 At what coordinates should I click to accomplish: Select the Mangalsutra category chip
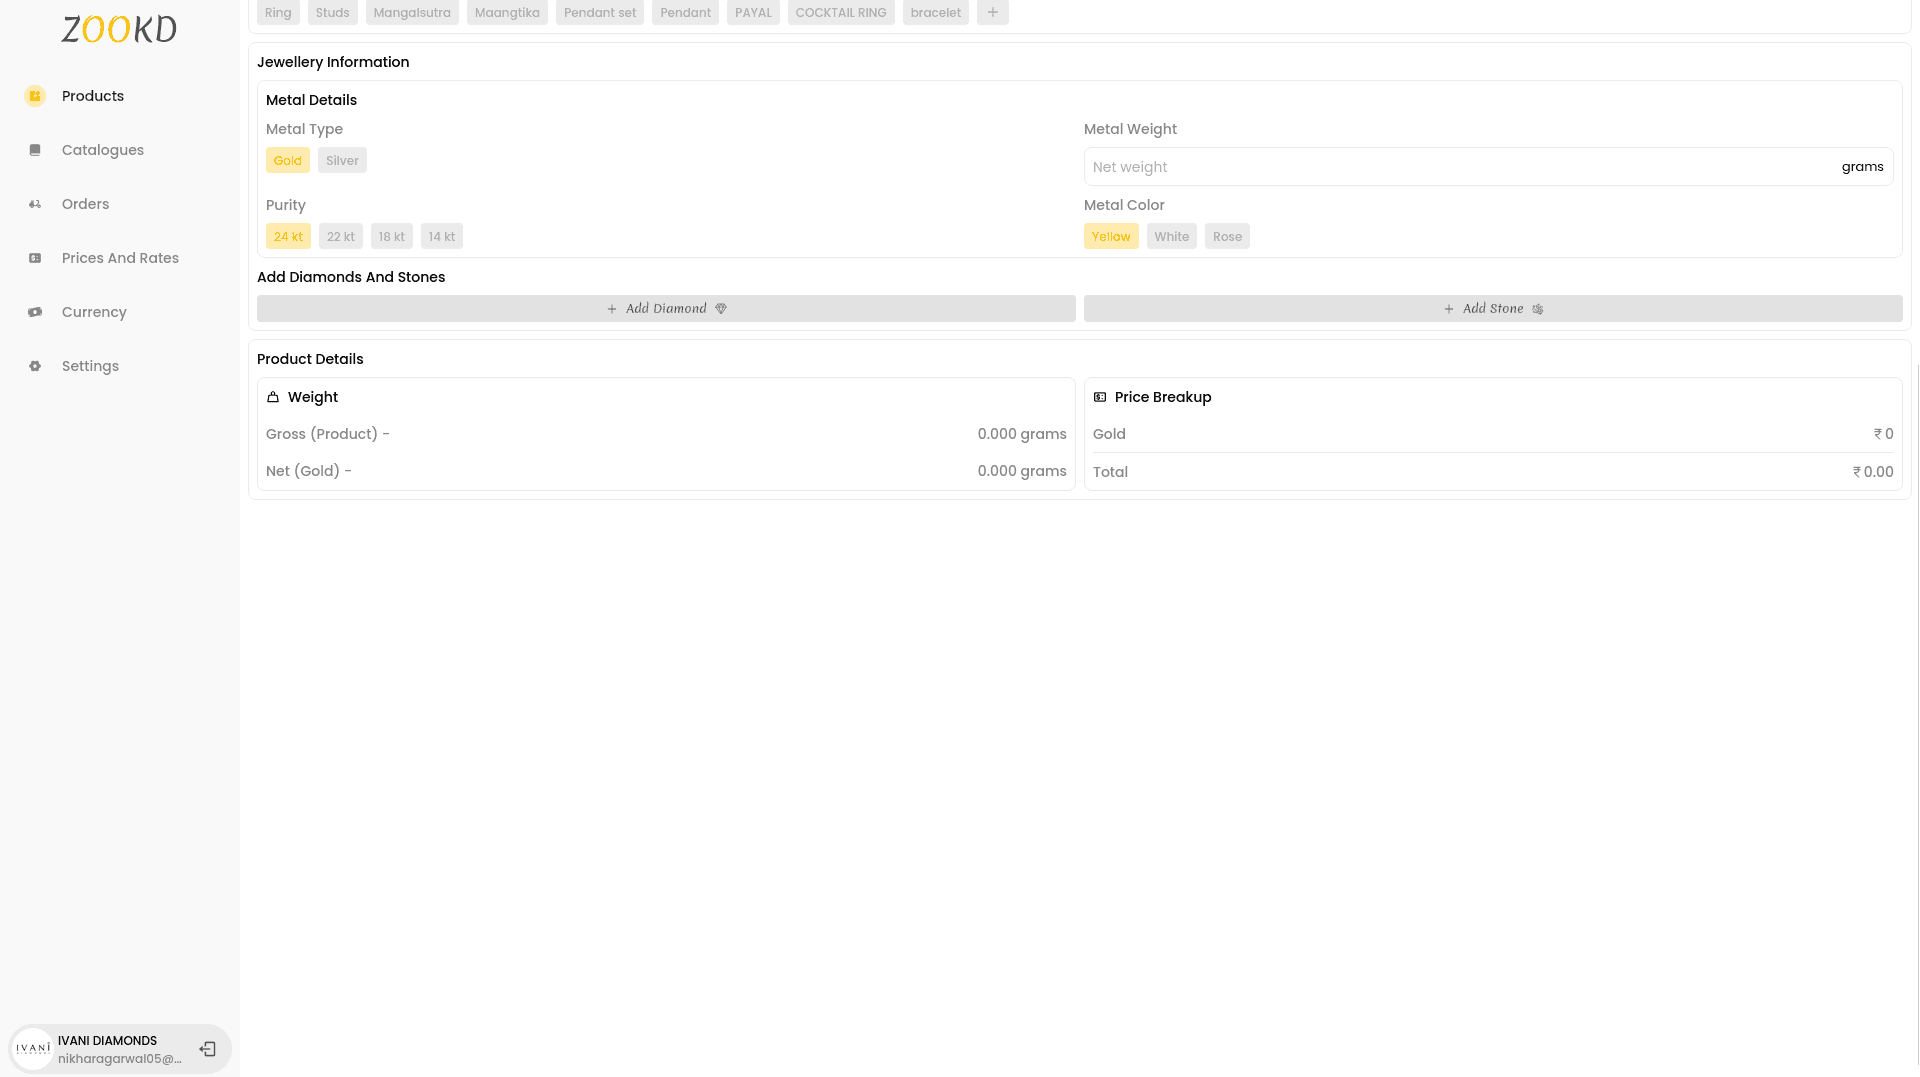411,12
